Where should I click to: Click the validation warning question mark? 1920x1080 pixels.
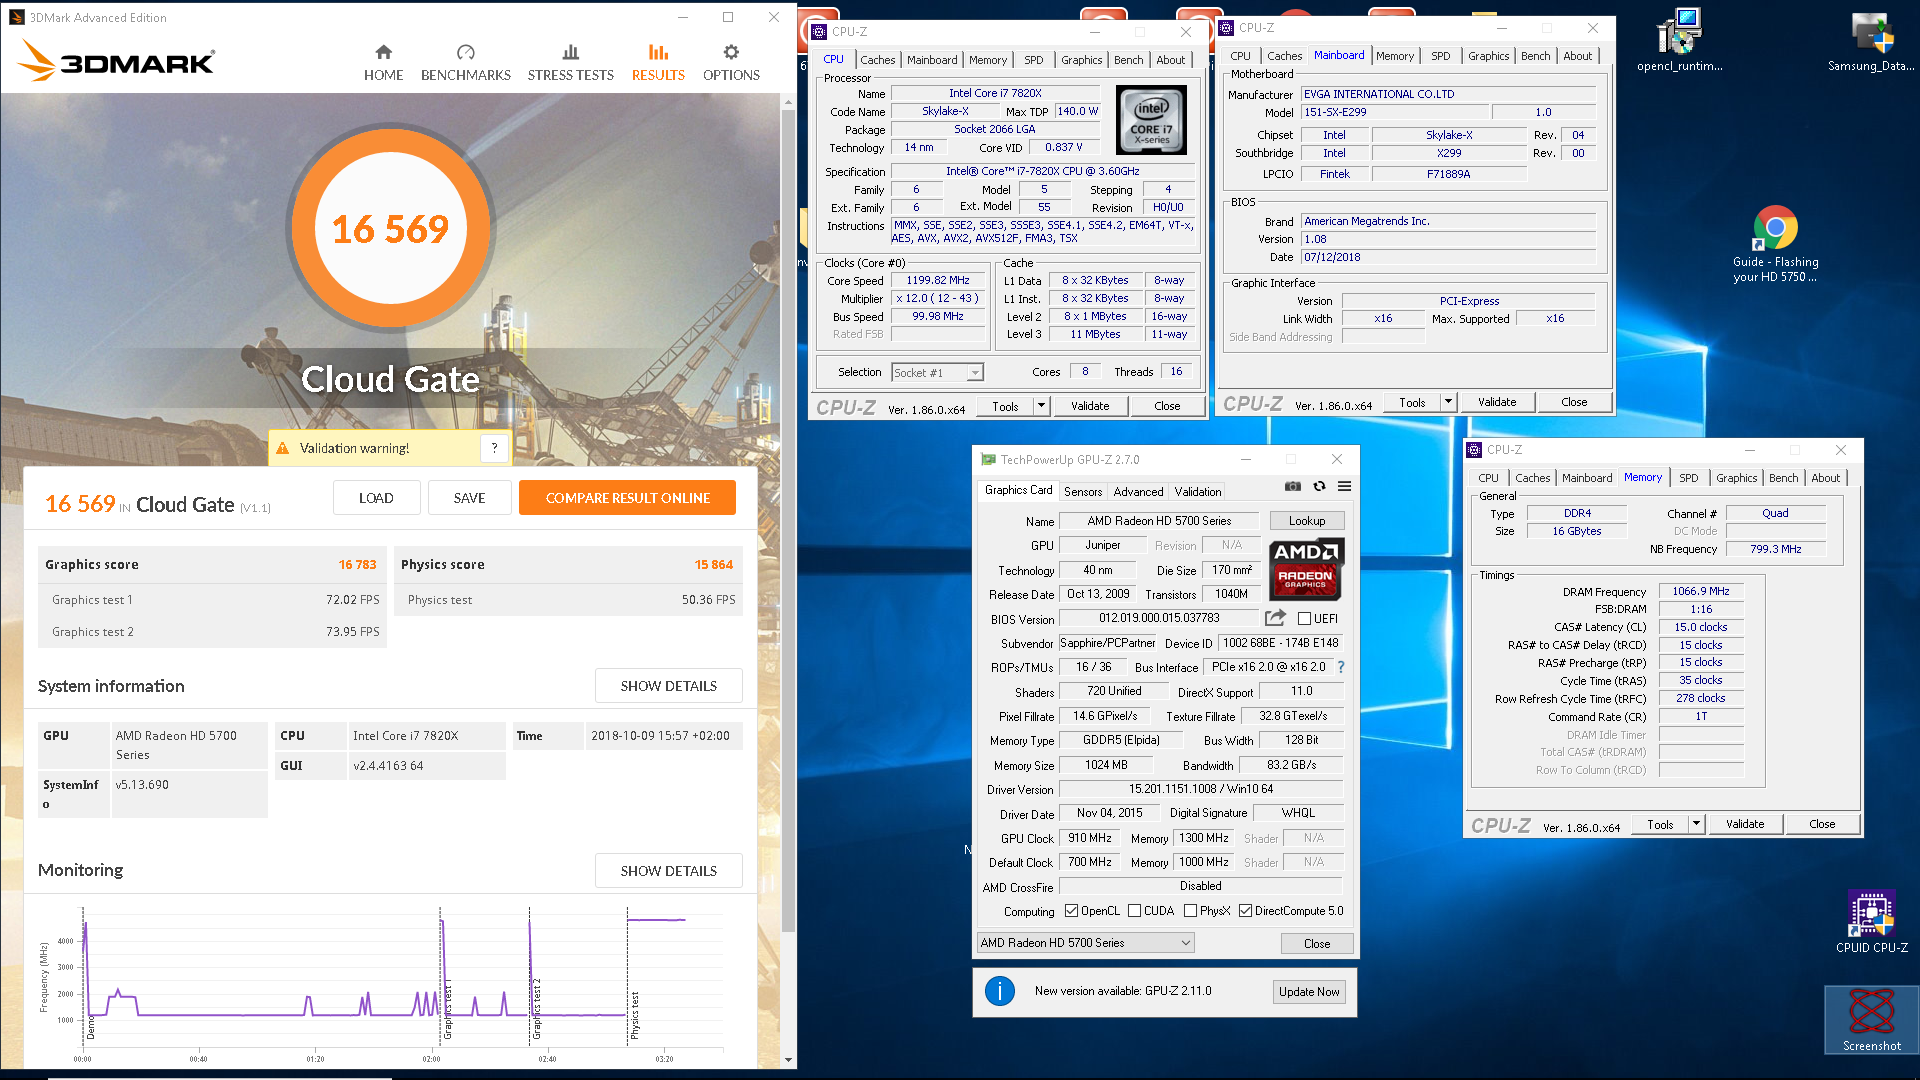pyautogui.click(x=494, y=448)
